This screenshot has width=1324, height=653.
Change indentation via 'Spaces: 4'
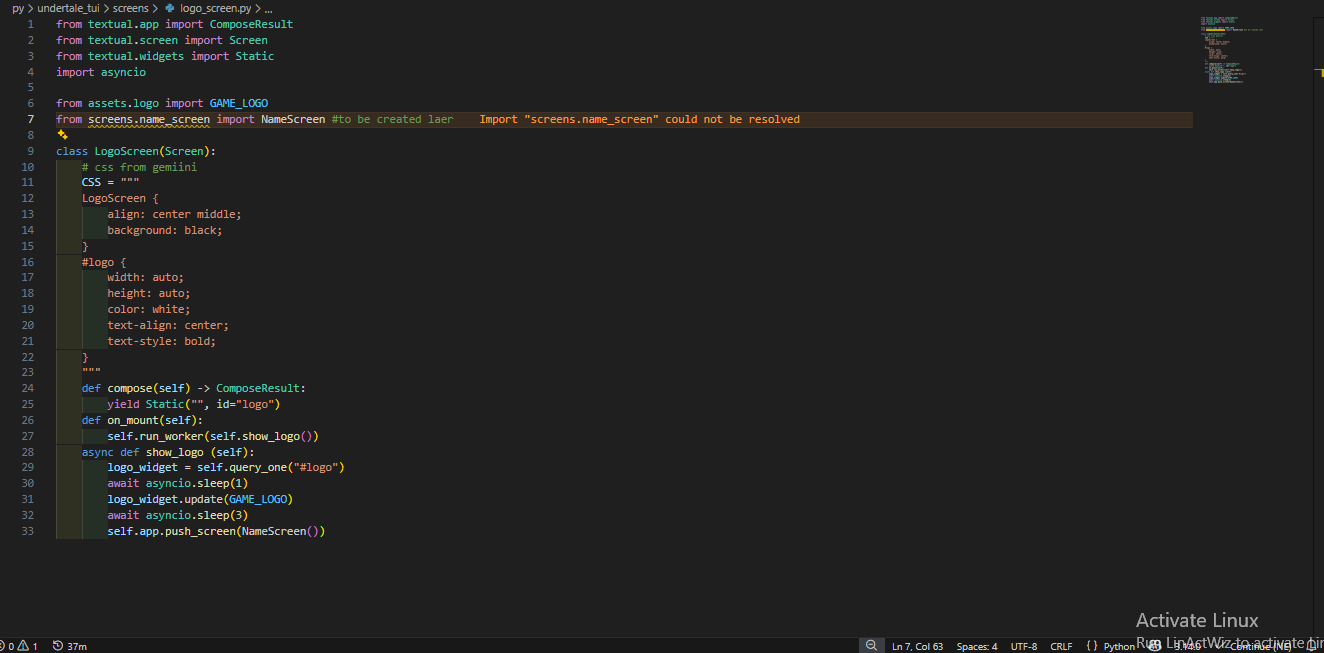tap(976, 646)
